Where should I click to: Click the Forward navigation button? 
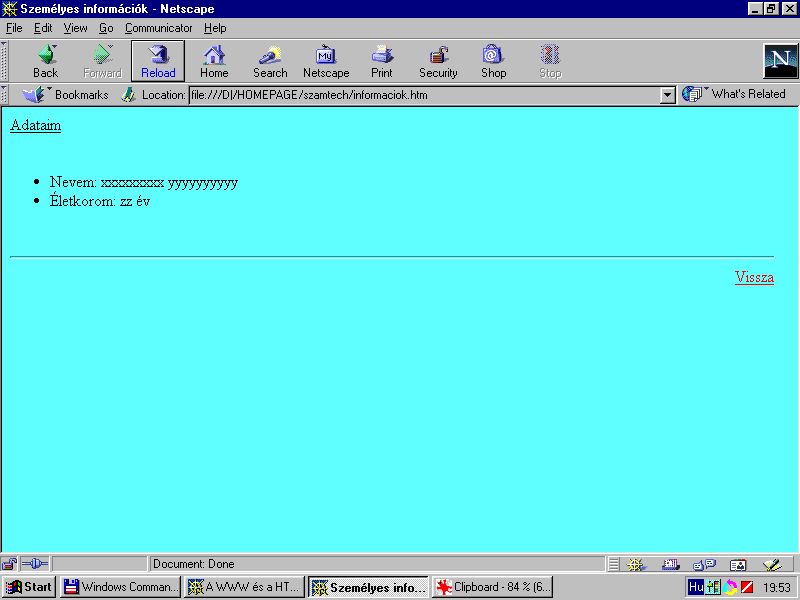(x=102, y=61)
